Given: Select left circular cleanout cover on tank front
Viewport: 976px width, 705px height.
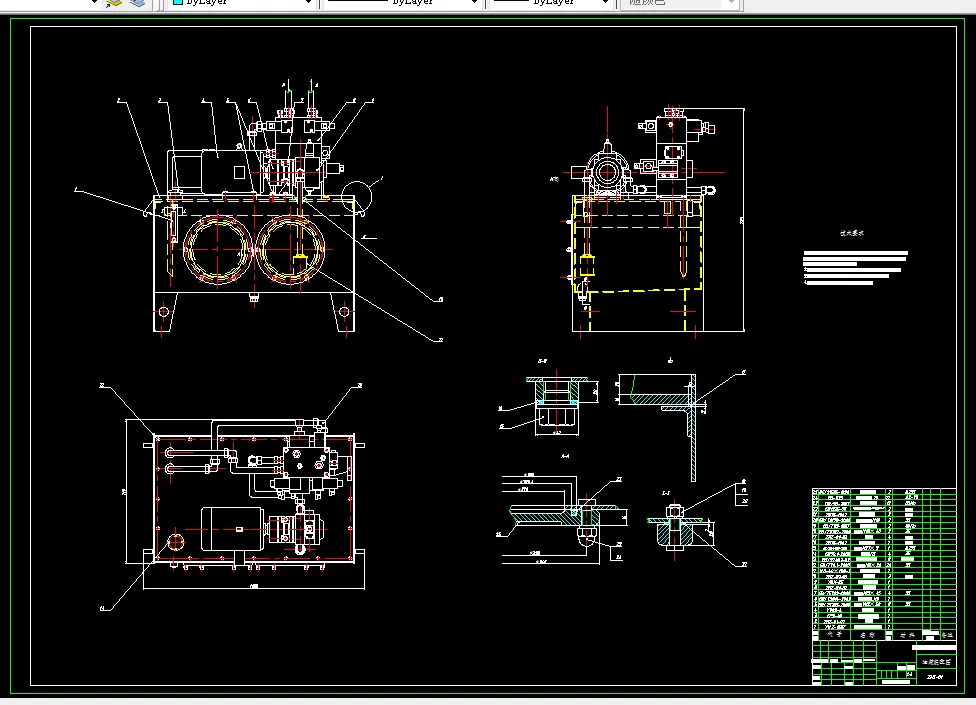Looking at the screenshot, I should click(217, 249).
